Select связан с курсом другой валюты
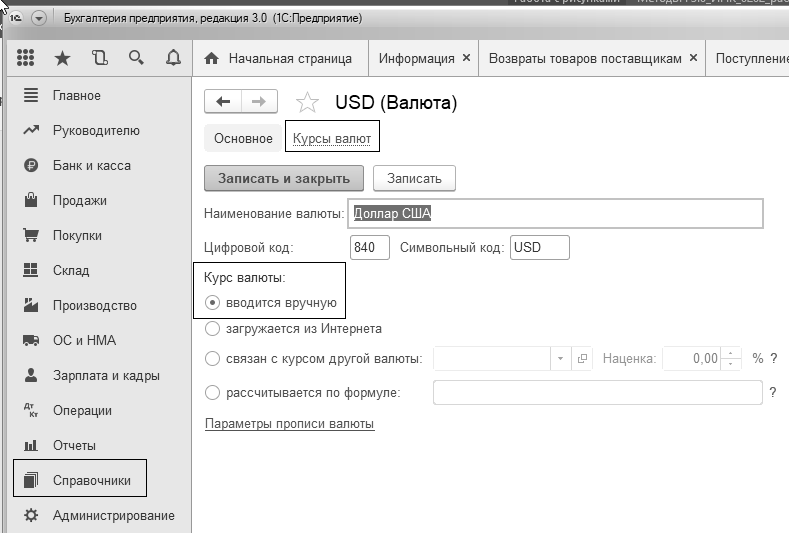 coord(212,359)
